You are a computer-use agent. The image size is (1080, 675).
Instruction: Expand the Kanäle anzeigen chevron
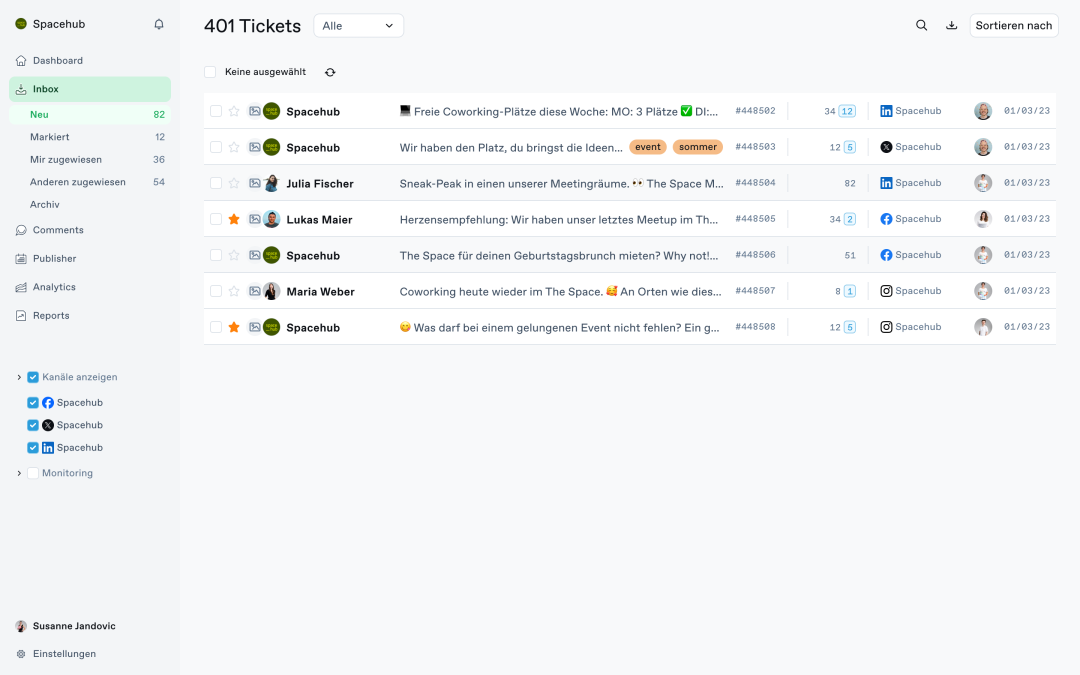(19, 377)
